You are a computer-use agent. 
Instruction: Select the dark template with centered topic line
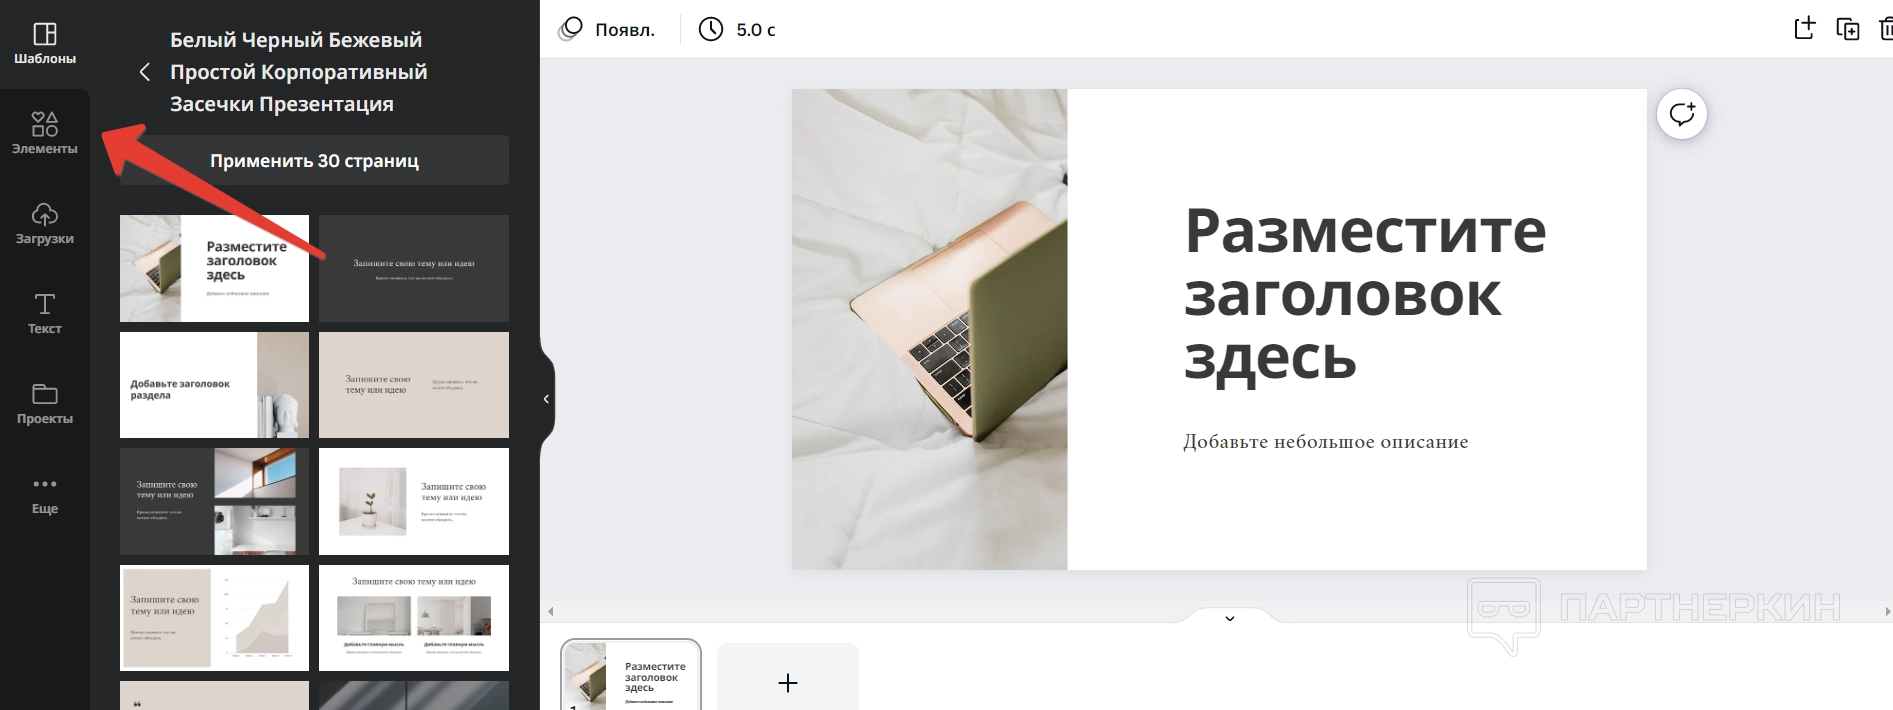point(414,268)
